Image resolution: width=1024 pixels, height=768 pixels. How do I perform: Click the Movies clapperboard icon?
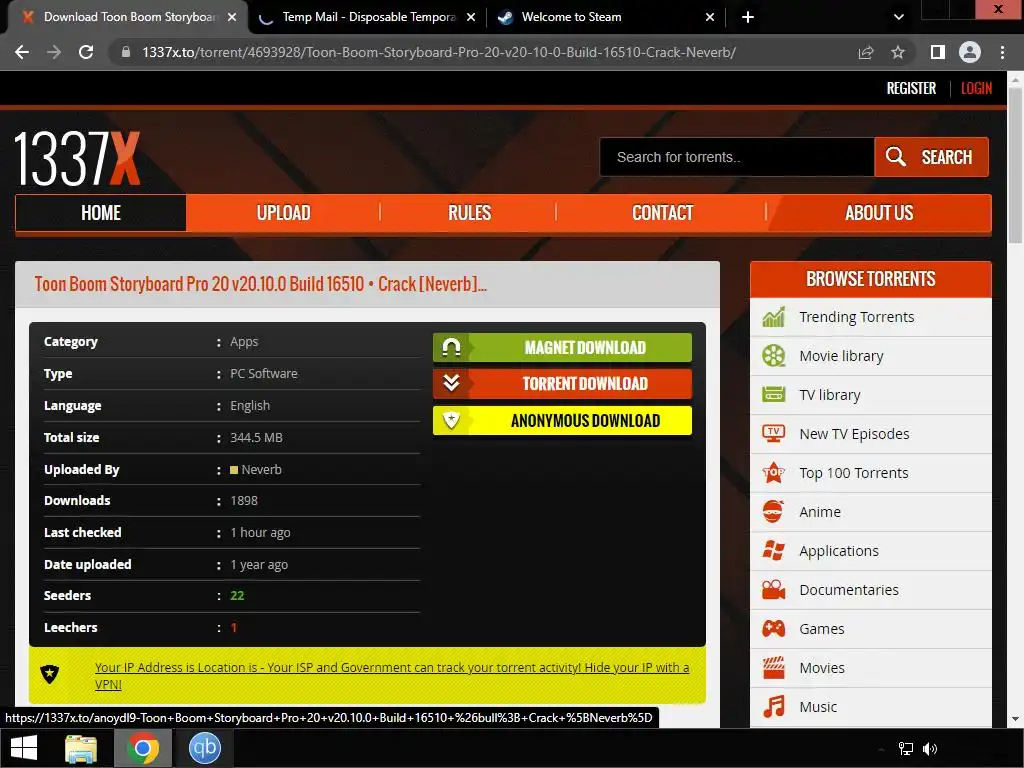[x=774, y=667]
